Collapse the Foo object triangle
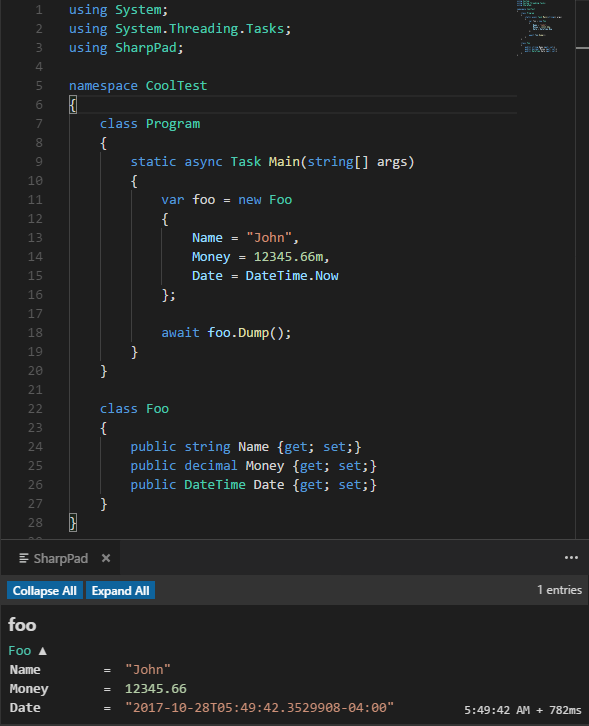Viewport: 589px width, 726px height. 43,651
